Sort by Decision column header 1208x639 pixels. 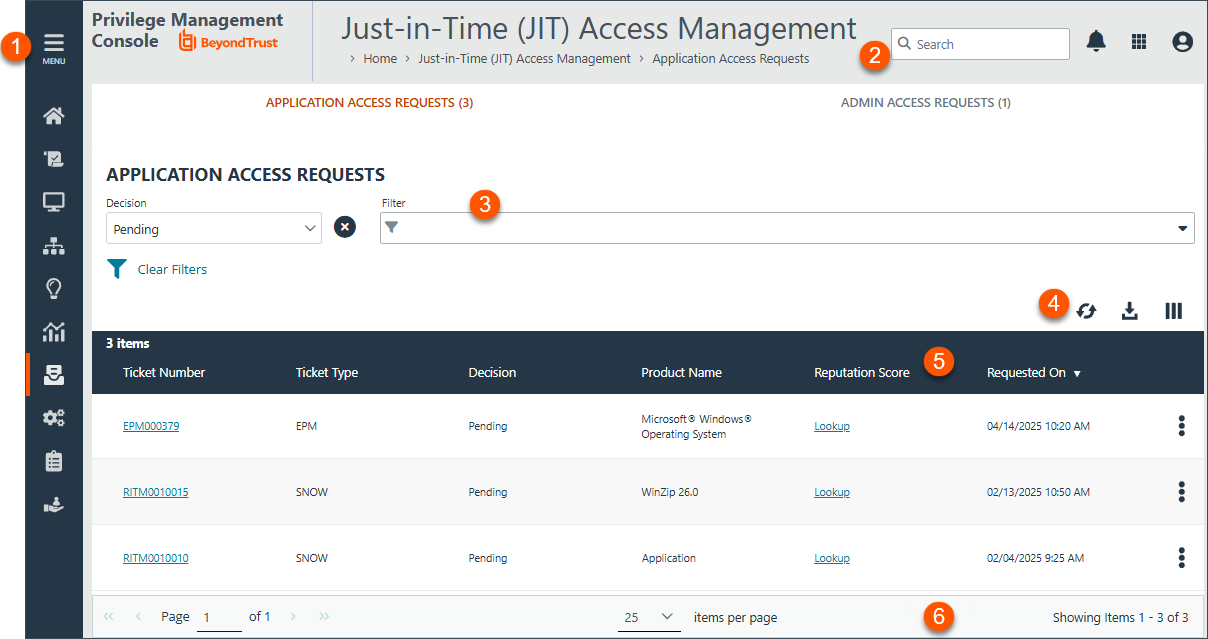[x=492, y=372]
